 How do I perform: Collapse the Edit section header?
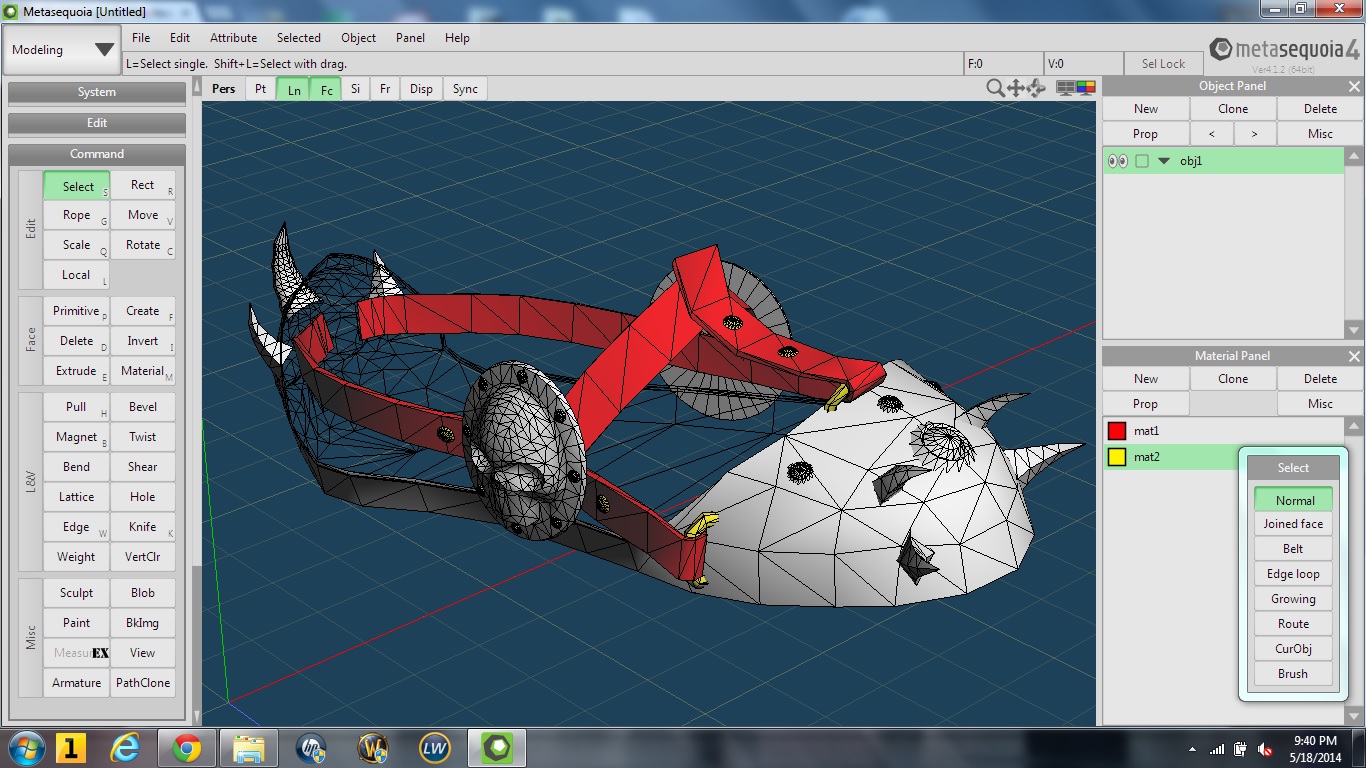coord(97,123)
